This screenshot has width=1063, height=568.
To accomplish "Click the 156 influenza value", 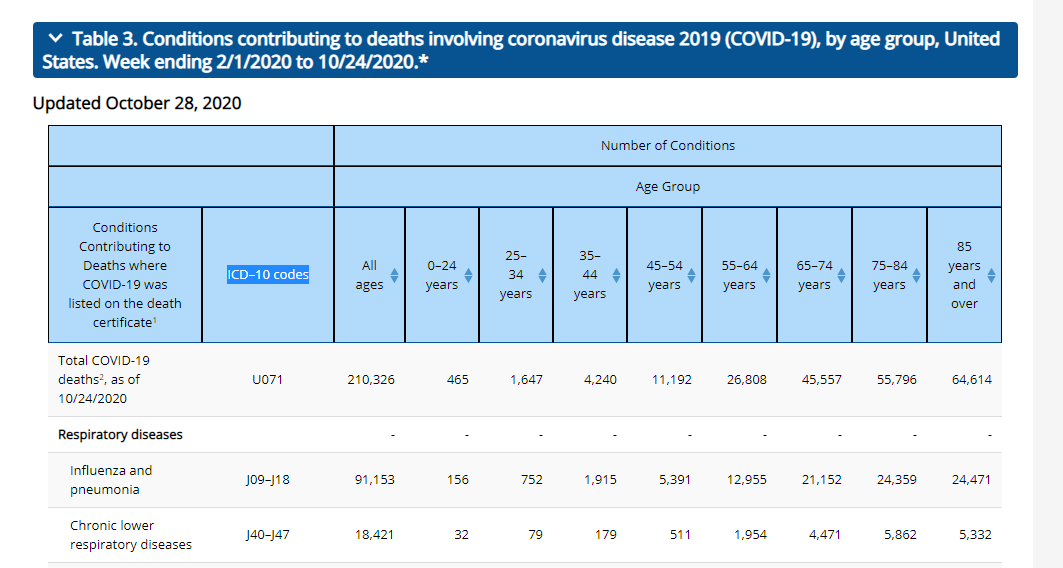I will [458, 480].
